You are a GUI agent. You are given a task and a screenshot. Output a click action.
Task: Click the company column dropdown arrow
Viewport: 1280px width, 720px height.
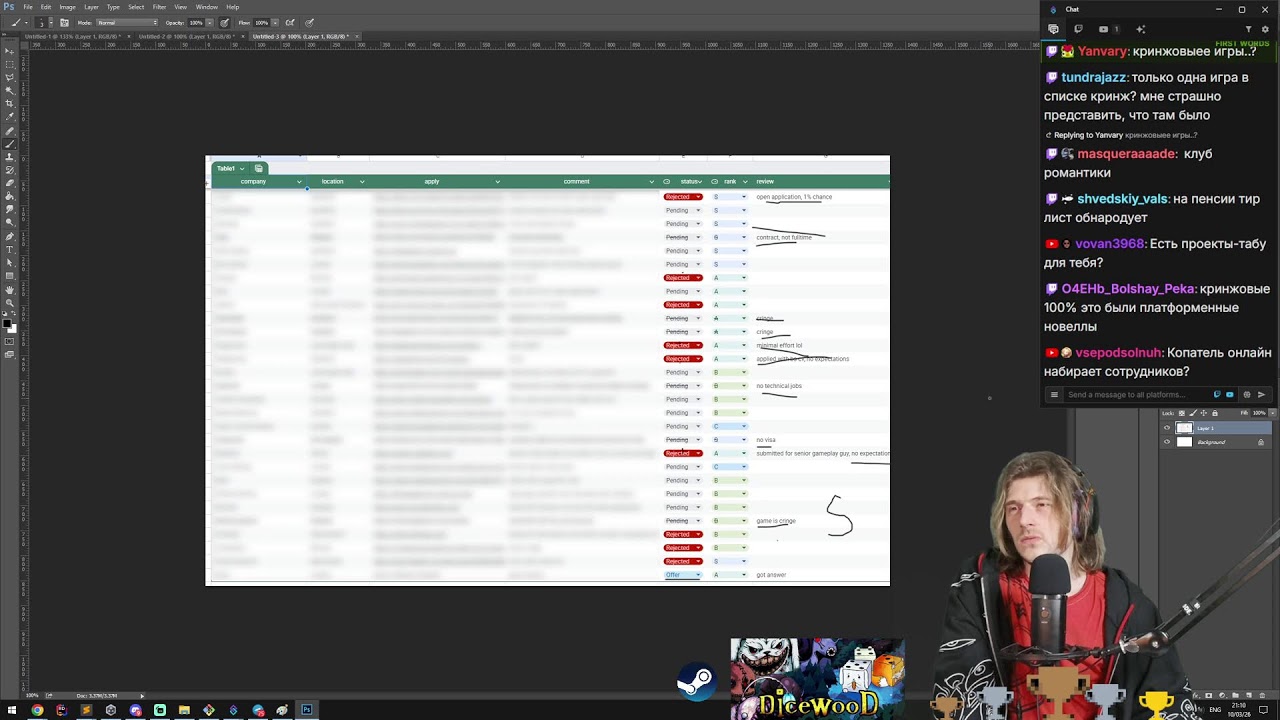click(x=299, y=182)
